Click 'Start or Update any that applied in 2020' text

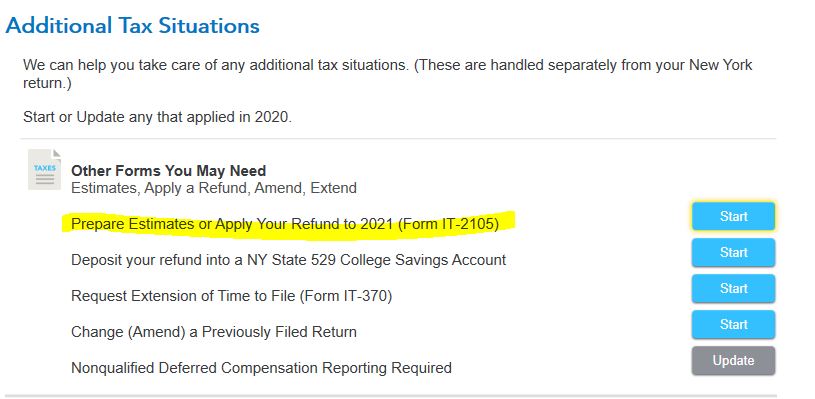point(157,117)
